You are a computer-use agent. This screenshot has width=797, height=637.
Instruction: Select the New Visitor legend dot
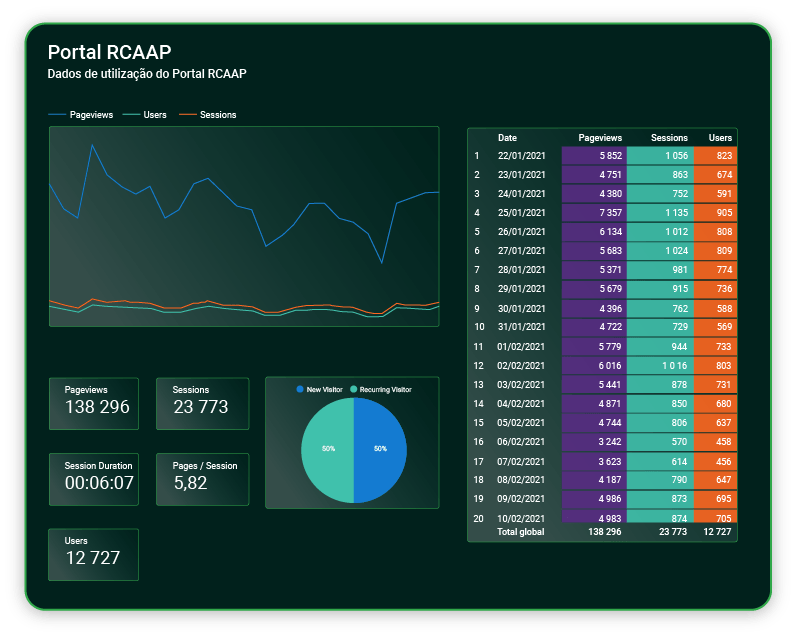(x=300, y=389)
